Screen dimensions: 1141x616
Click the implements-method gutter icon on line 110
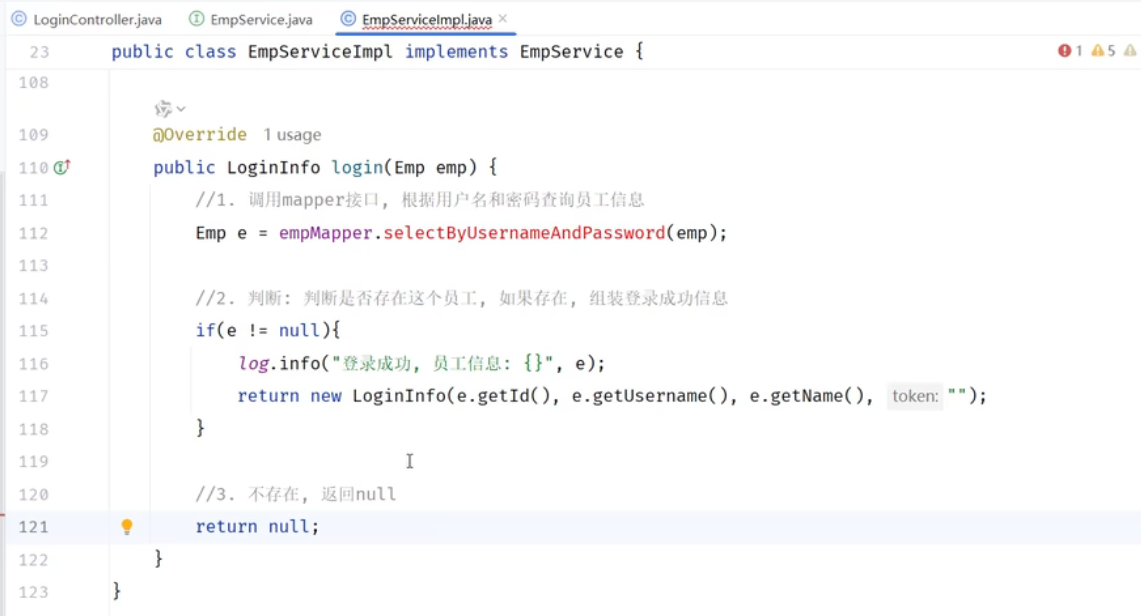pos(62,167)
